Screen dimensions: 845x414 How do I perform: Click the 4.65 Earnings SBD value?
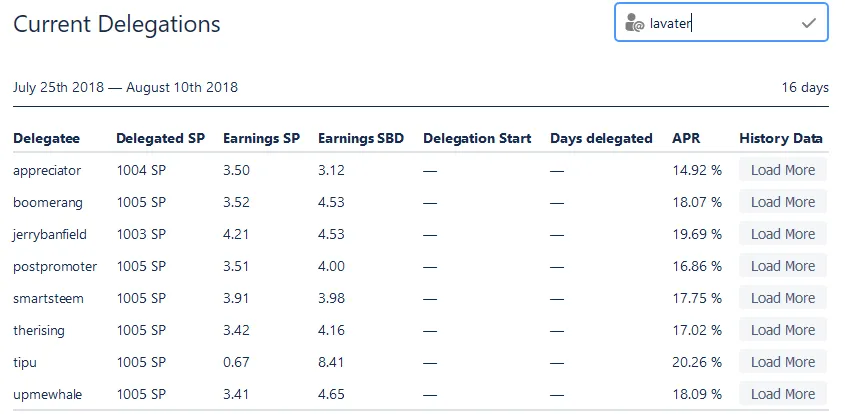[x=331, y=394]
